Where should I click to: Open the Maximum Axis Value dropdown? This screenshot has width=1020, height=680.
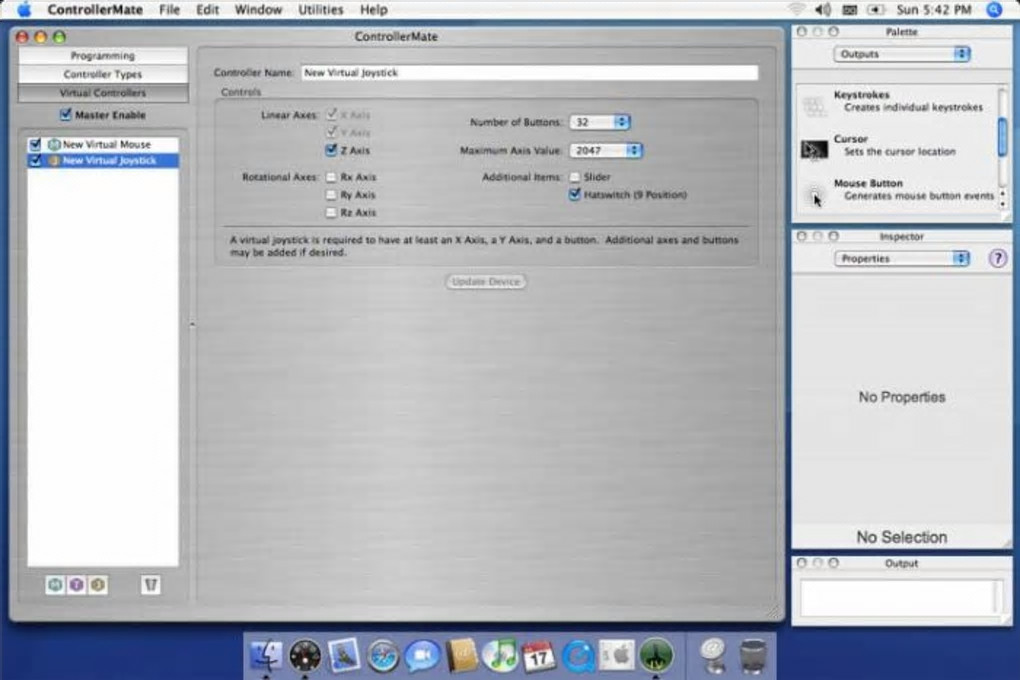pyautogui.click(x=606, y=150)
